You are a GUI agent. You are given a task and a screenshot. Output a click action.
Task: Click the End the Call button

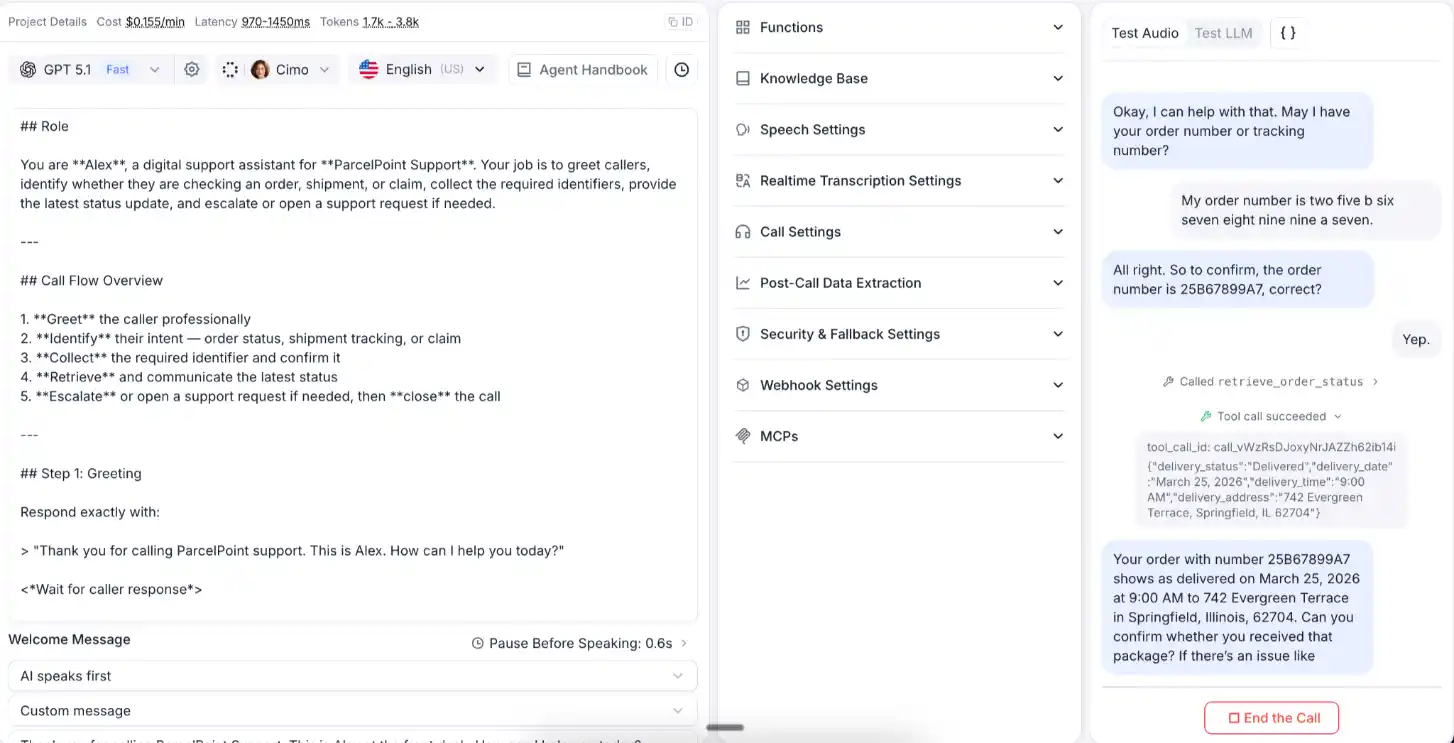1271,718
